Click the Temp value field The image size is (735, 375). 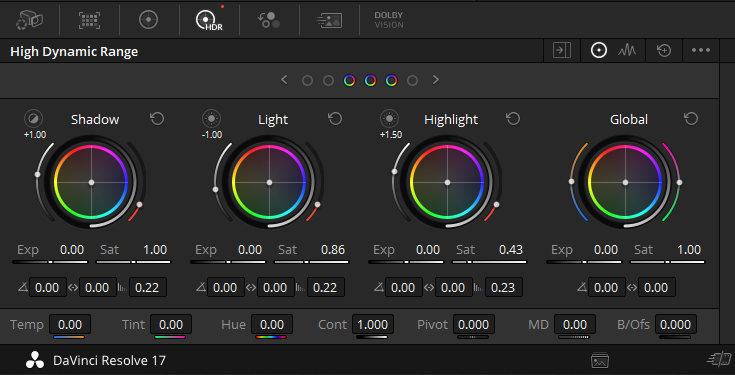click(x=70, y=324)
